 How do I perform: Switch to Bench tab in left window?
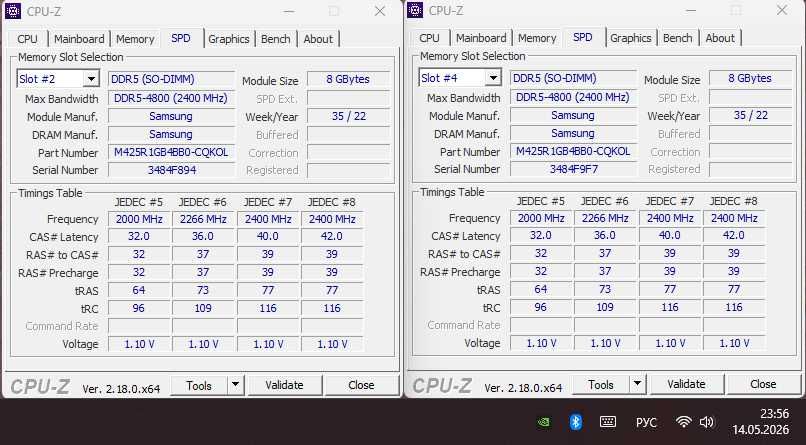click(x=276, y=39)
